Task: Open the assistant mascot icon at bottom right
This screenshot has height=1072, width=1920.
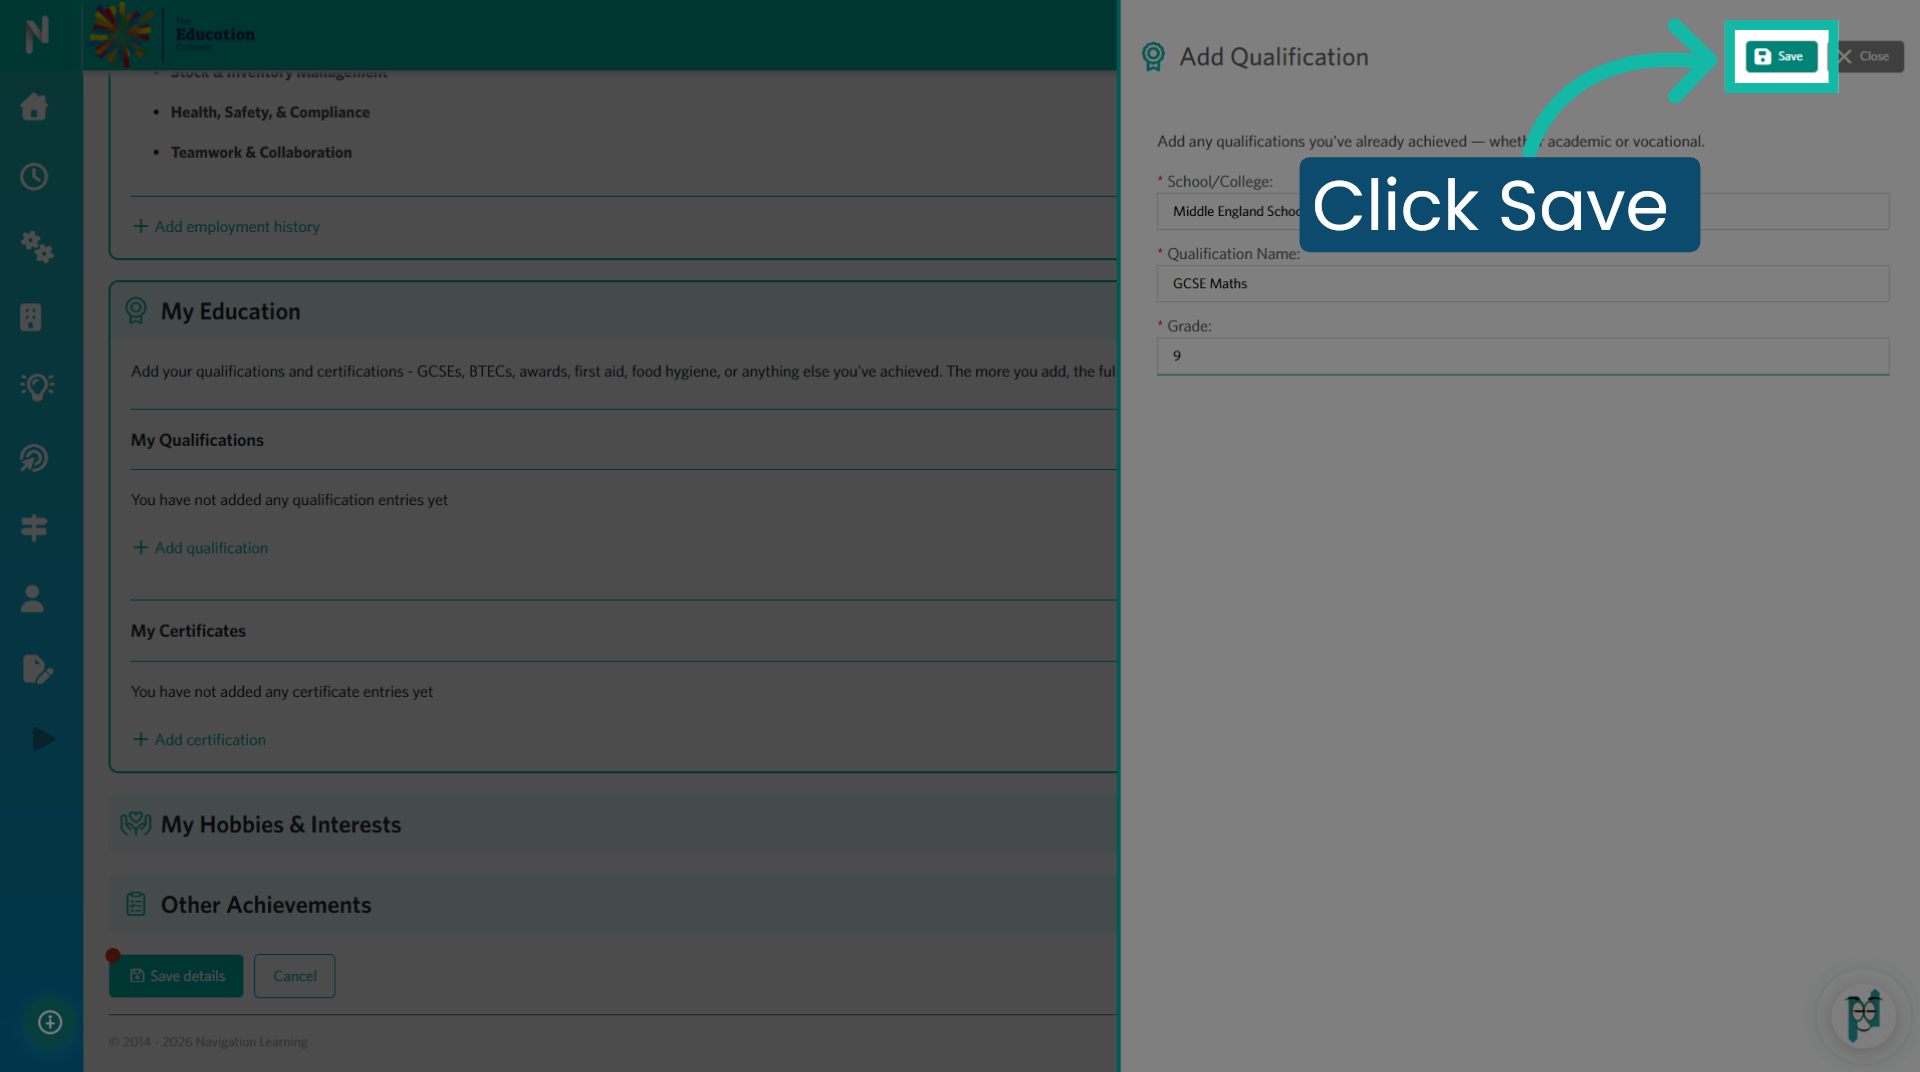Action: 1863,1016
